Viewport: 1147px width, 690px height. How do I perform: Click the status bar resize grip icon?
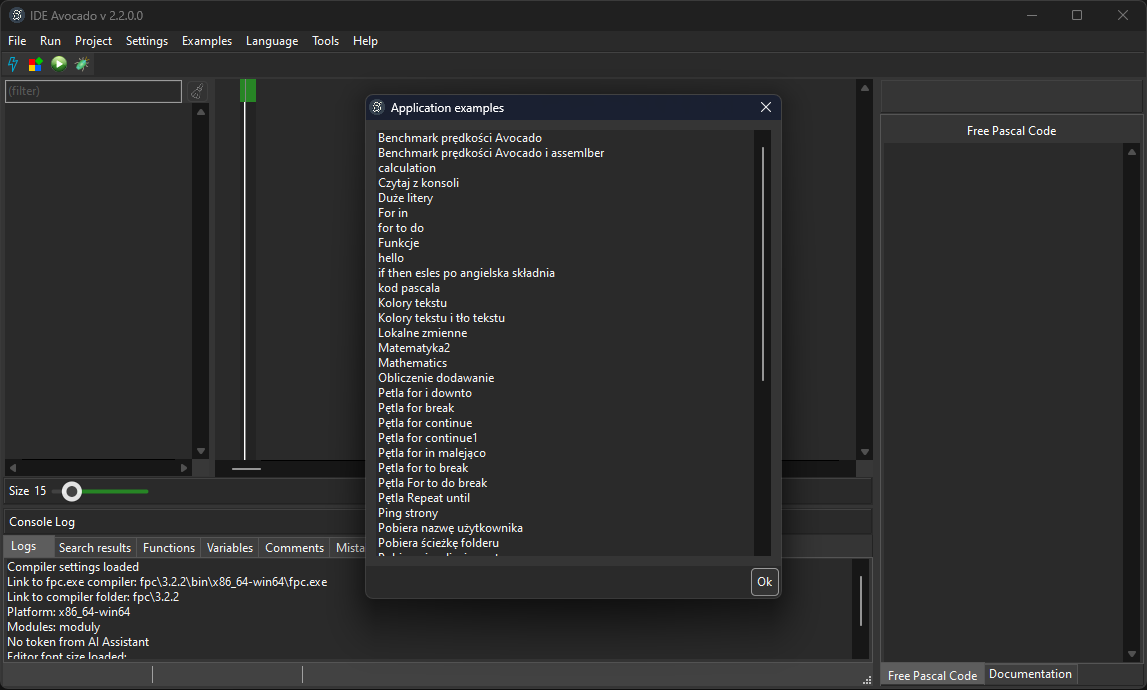[867, 680]
